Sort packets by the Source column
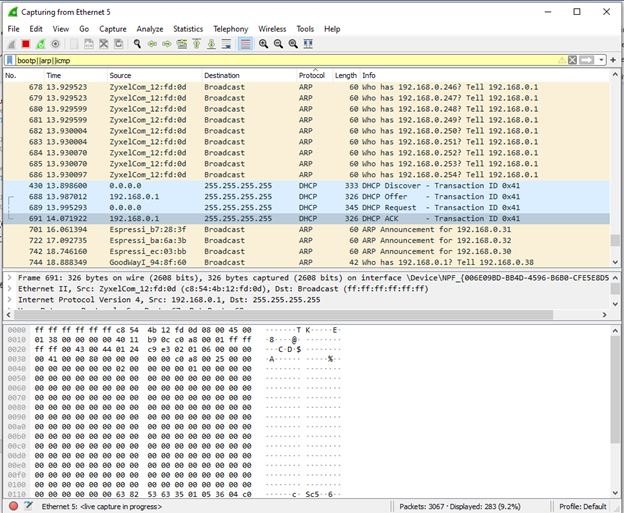Viewport: 624px width, 513px height. coord(155,76)
